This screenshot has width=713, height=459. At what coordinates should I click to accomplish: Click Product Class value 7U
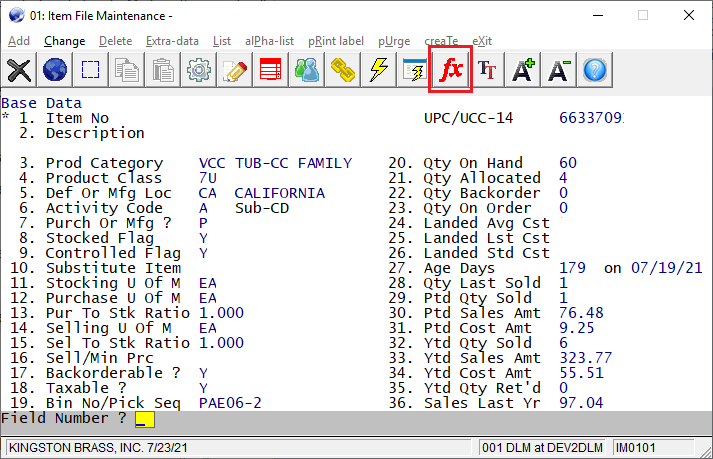coord(207,178)
